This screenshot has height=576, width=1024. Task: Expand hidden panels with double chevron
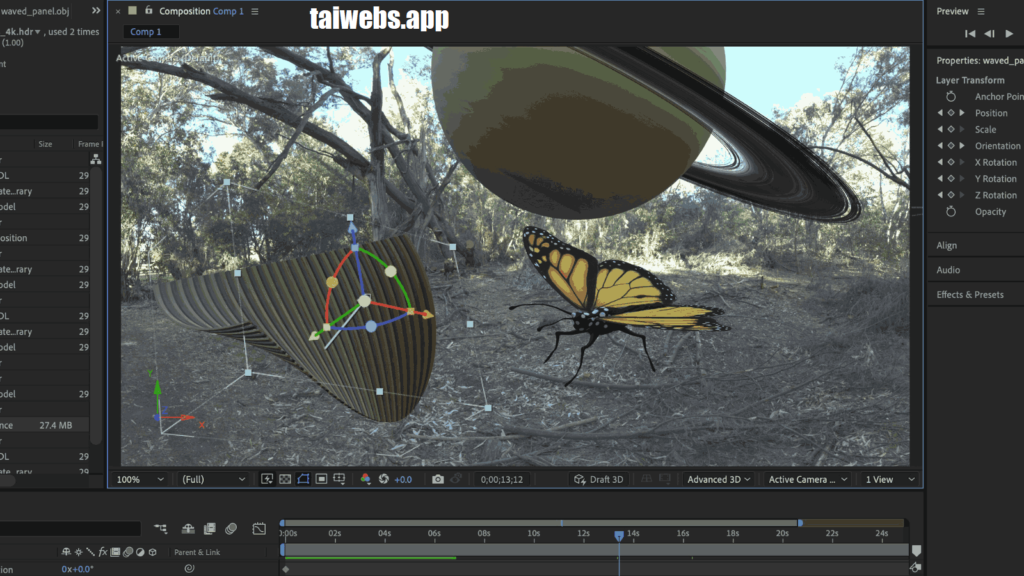(x=96, y=10)
